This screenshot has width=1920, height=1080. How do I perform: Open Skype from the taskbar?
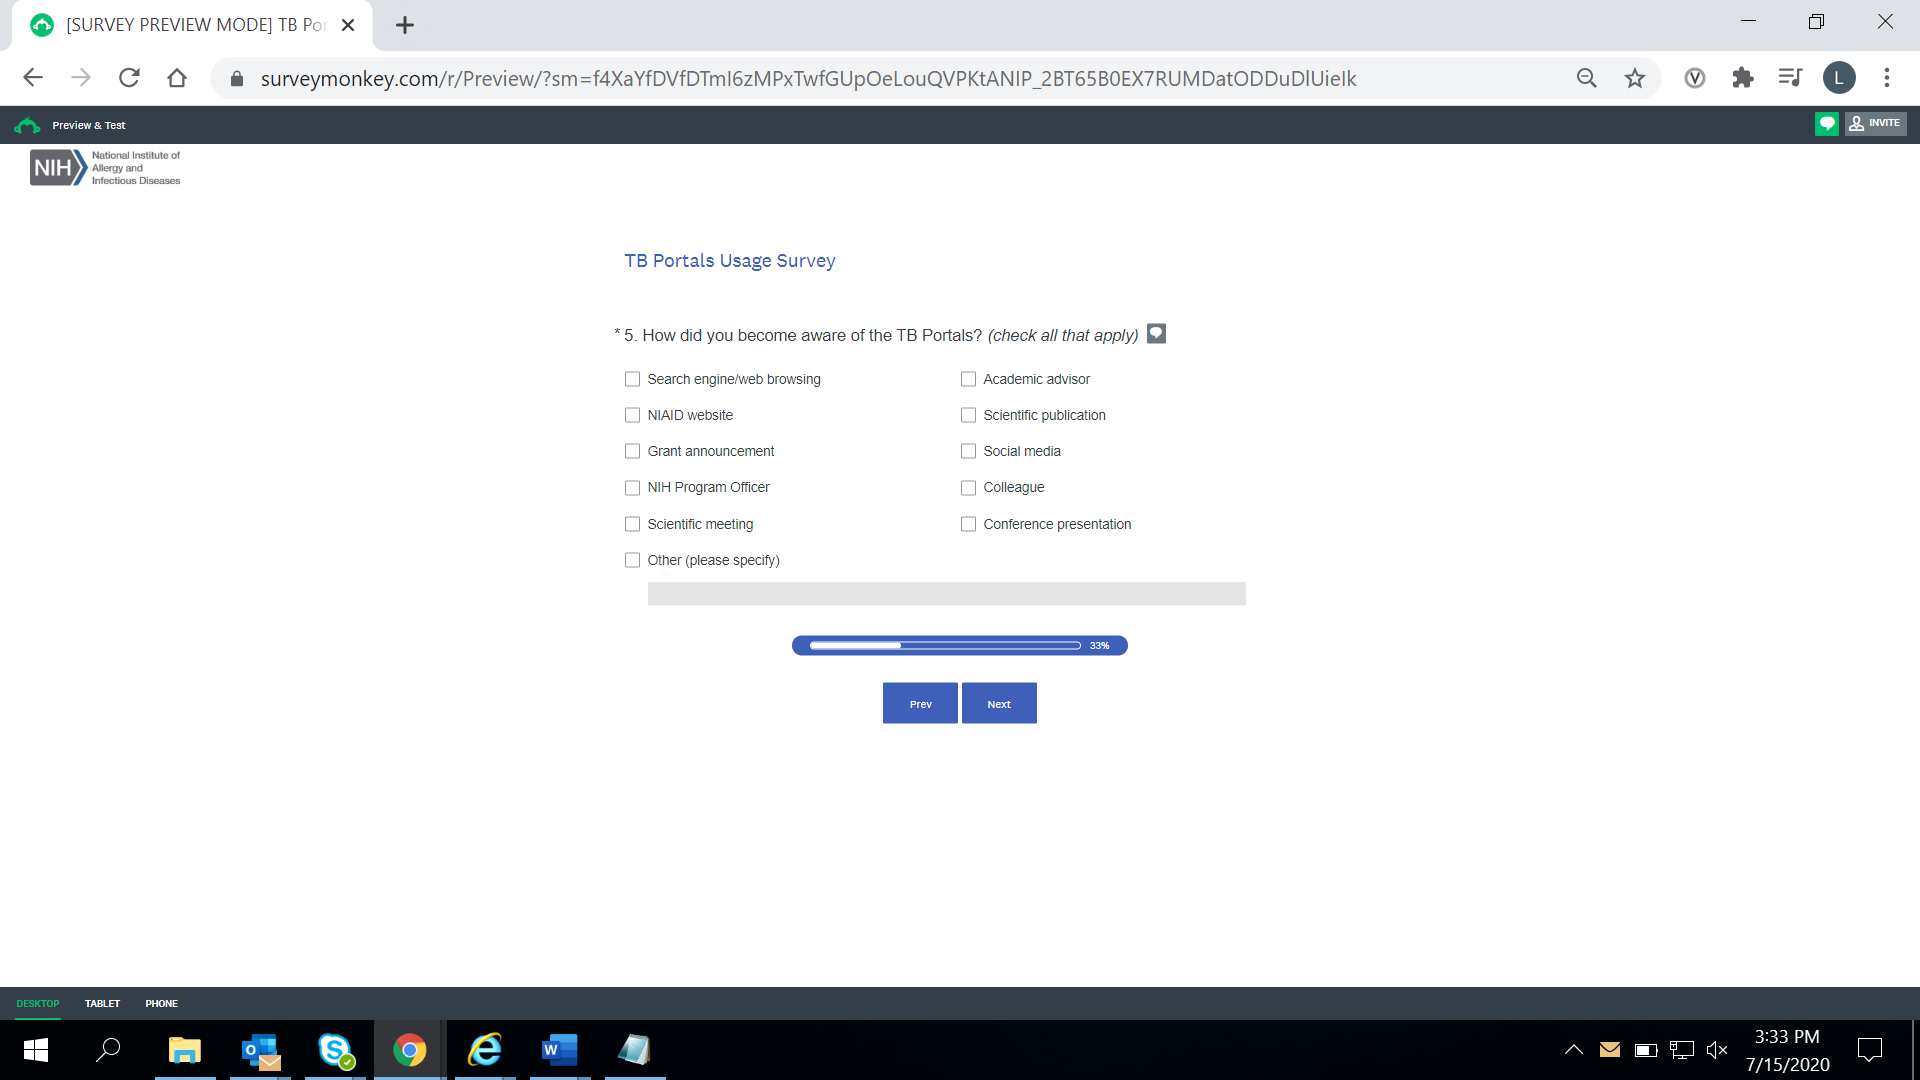(x=335, y=1050)
